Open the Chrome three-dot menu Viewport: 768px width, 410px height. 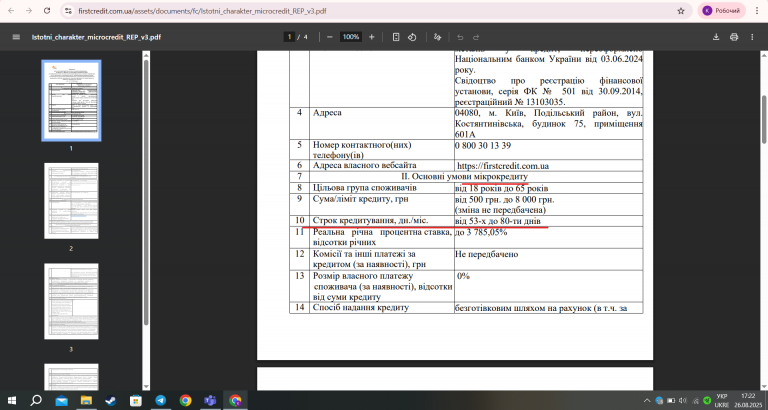coord(757,11)
